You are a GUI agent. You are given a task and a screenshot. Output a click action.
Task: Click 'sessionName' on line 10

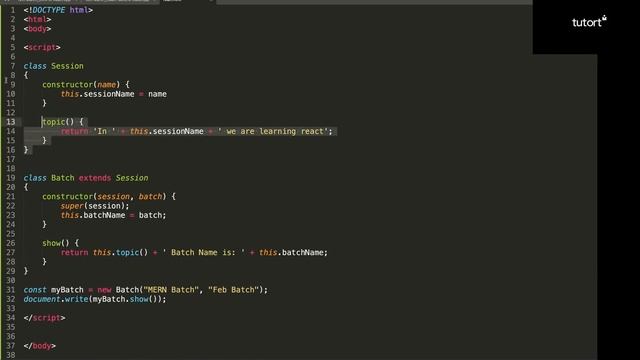pyautogui.click(x=109, y=94)
